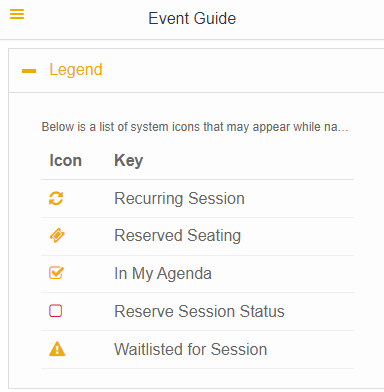The height and width of the screenshot is (392, 384).
Task: Toggle the In My Agenda checked box
Action: coord(56,273)
